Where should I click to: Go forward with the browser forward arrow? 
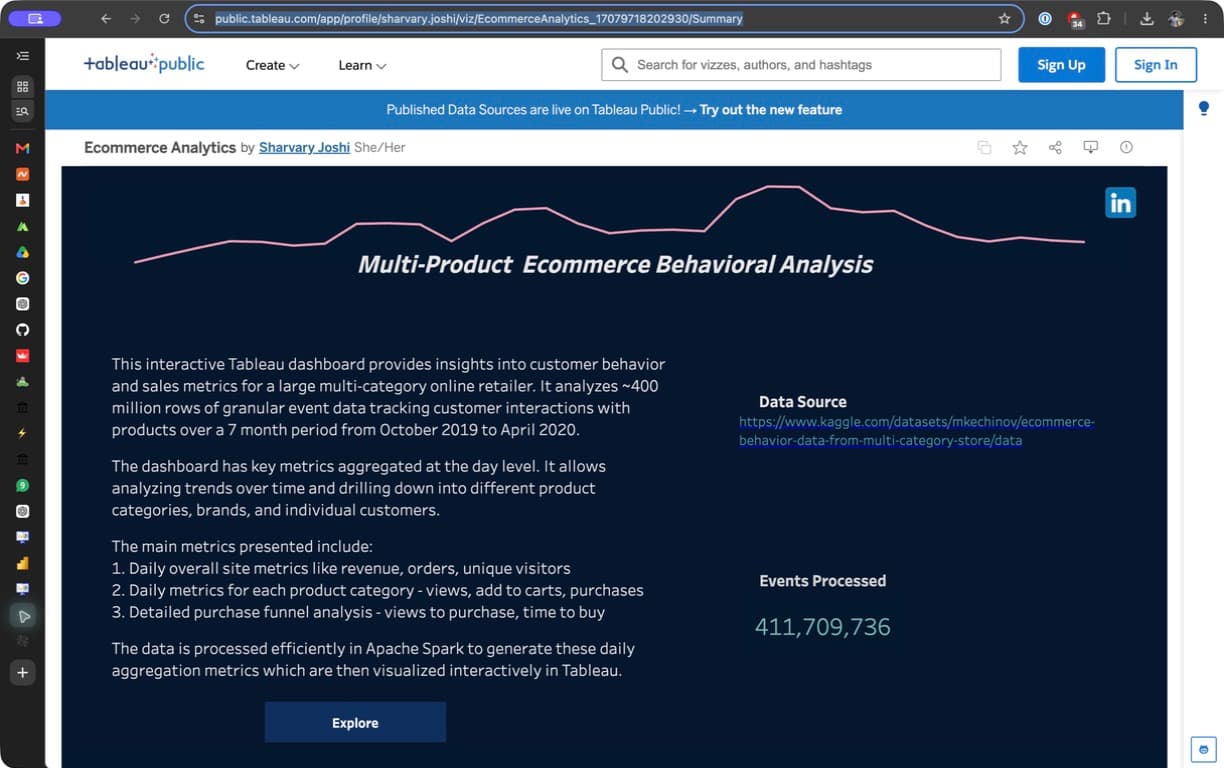(x=135, y=18)
